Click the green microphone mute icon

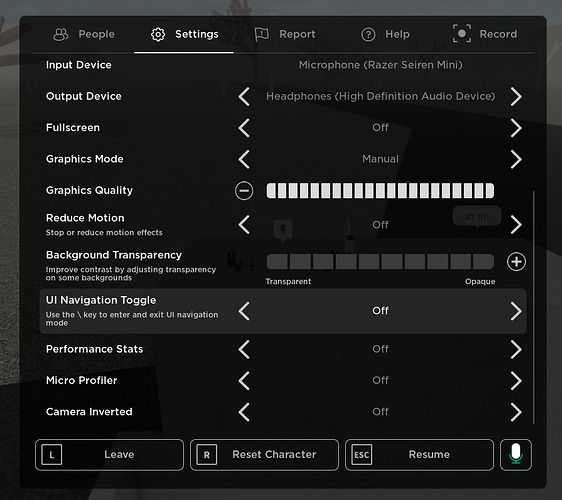pyautogui.click(x=516, y=454)
